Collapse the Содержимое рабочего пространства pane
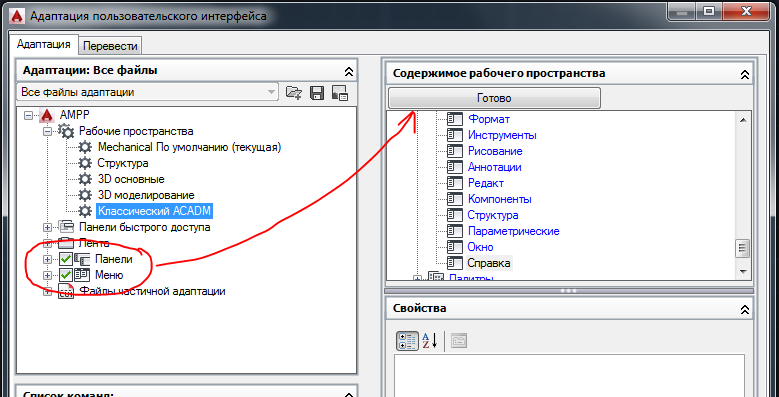Image resolution: width=779 pixels, height=397 pixels. click(x=745, y=74)
